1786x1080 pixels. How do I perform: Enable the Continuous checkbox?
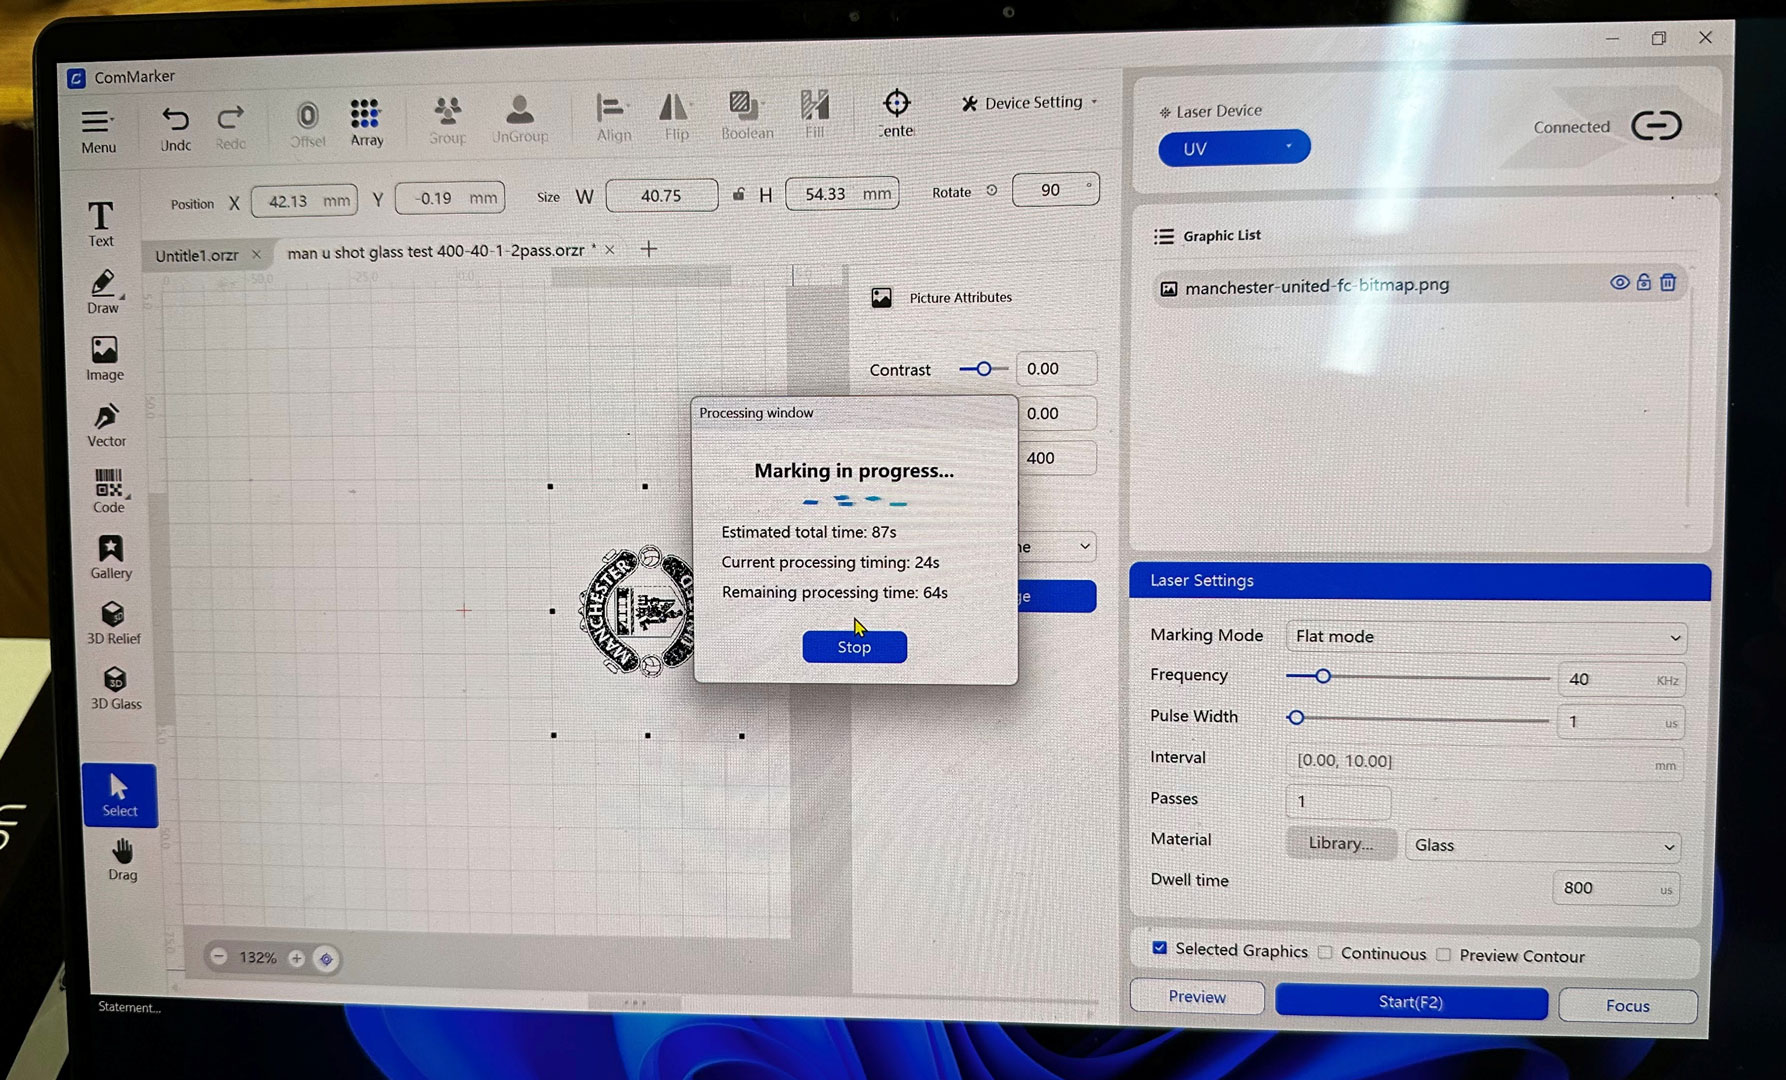coord(1325,953)
